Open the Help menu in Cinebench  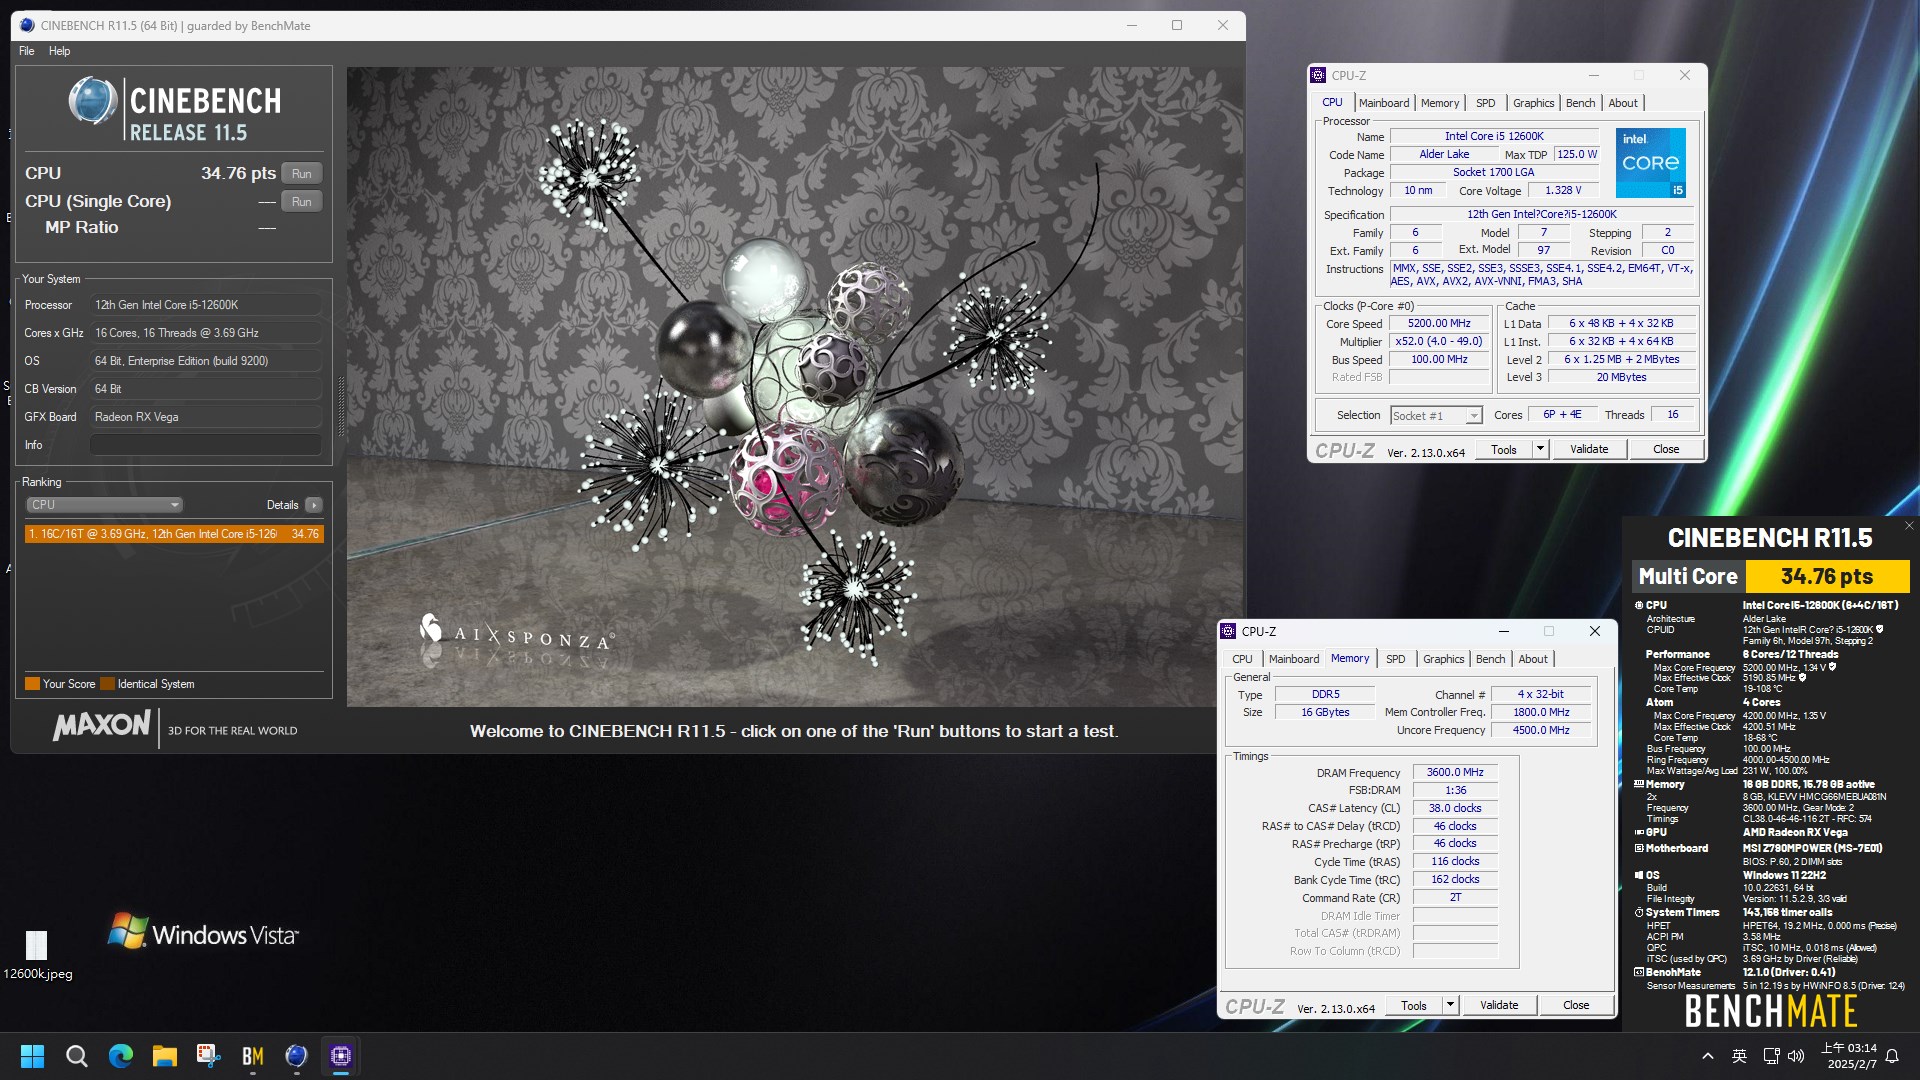59,51
